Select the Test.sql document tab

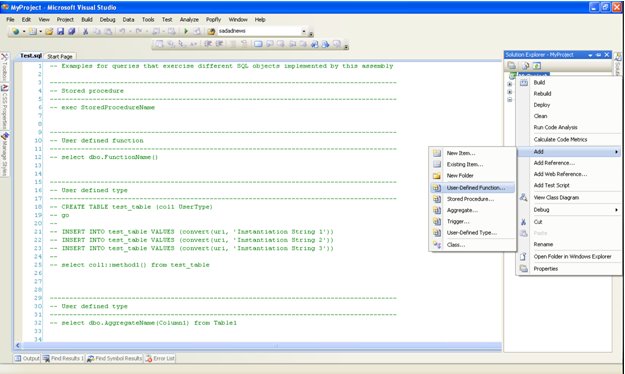pyautogui.click(x=31, y=56)
